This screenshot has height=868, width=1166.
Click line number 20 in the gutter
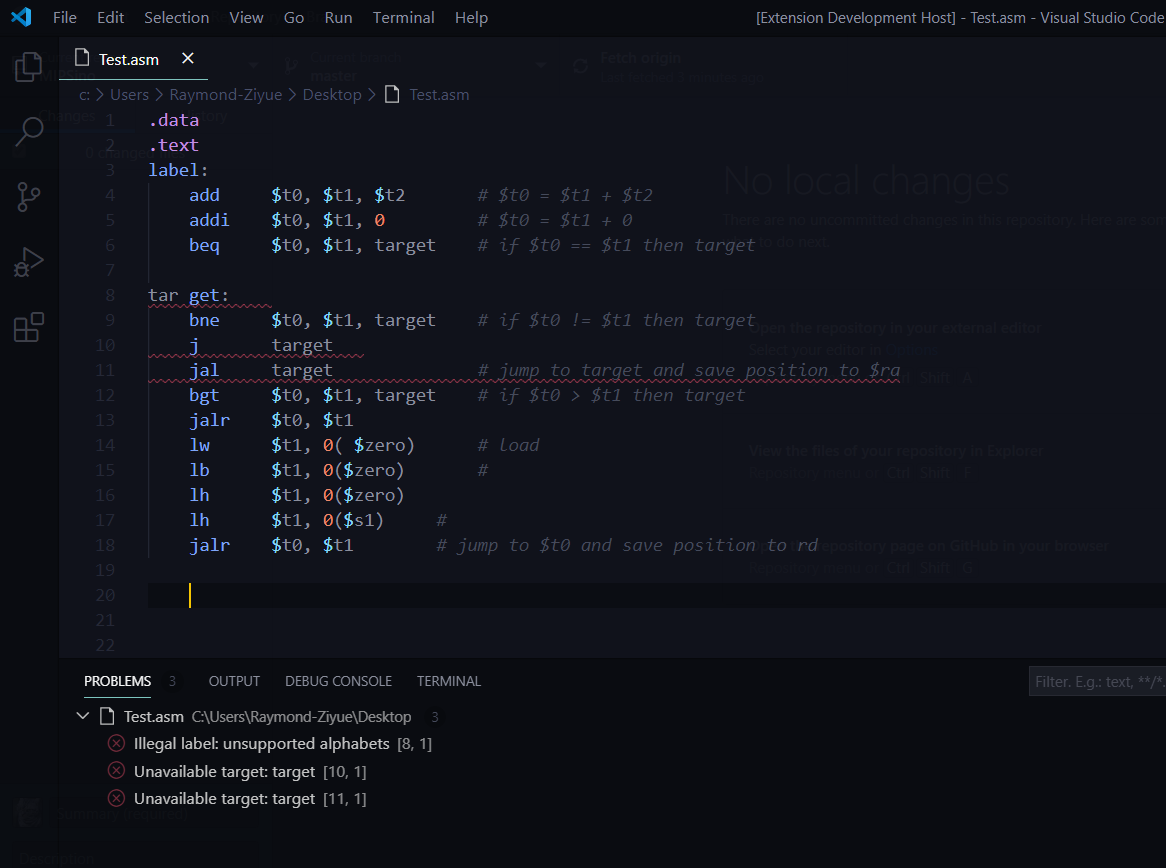(x=106, y=595)
